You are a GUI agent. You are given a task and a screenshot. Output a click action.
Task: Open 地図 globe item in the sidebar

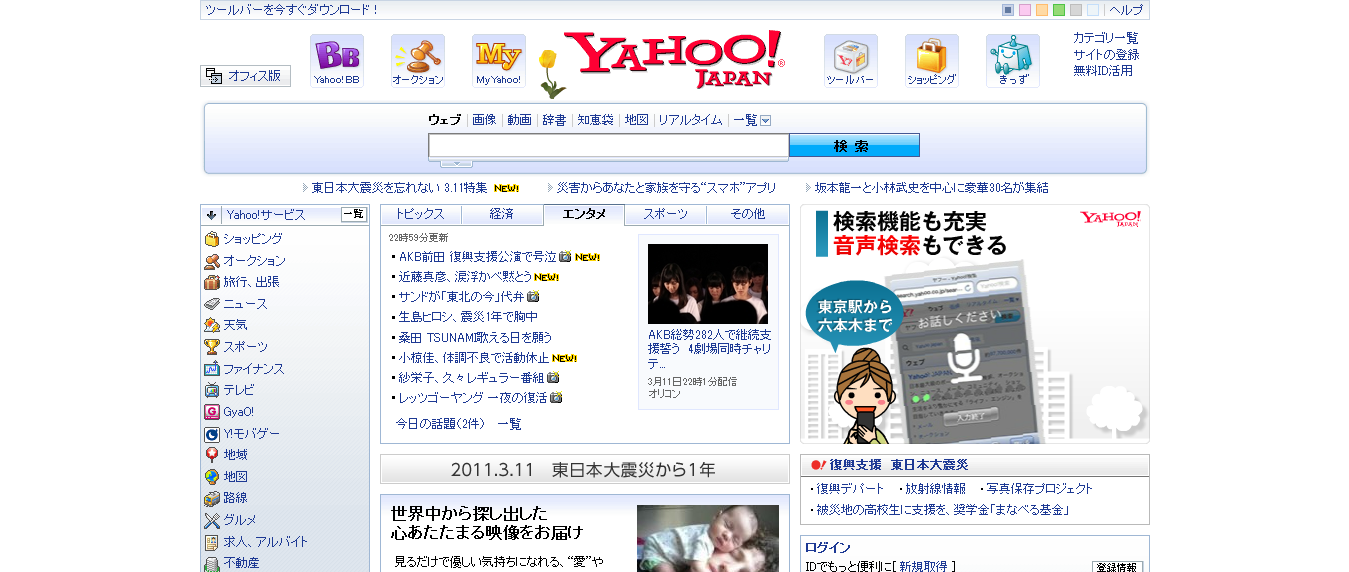coord(235,477)
